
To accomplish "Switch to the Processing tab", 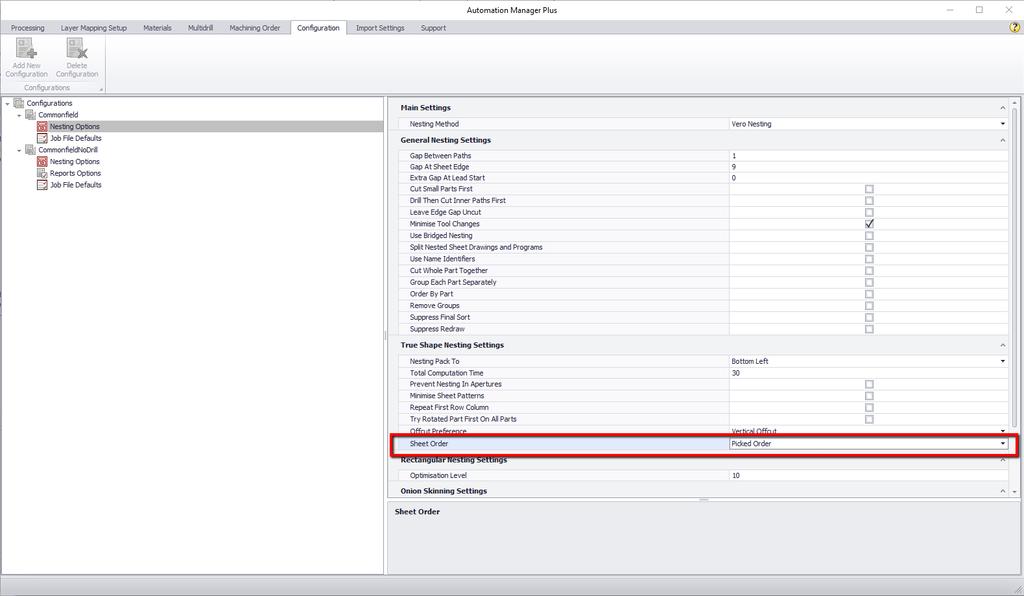I will coord(27,28).
